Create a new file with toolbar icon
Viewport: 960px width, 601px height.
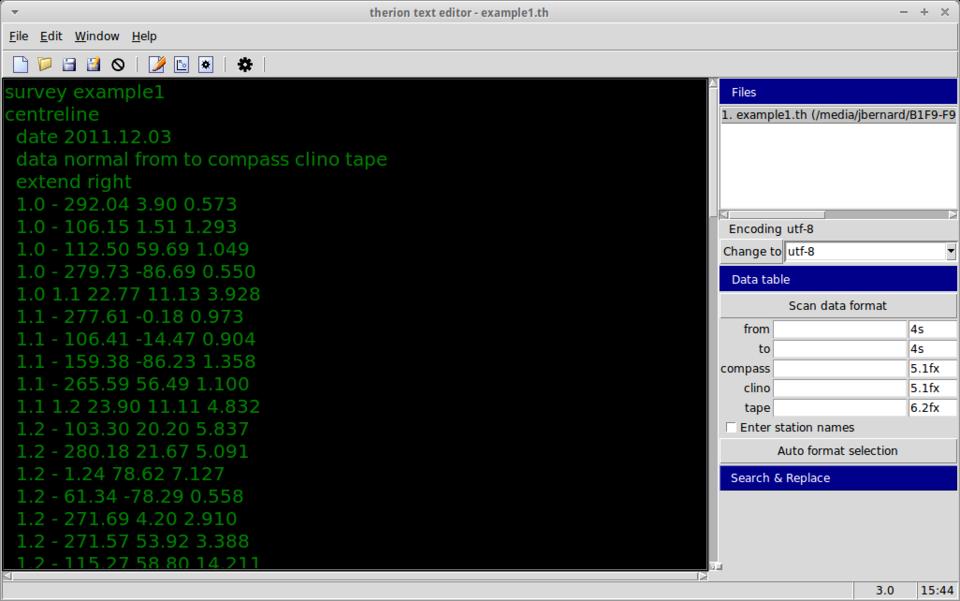(20, 64)
